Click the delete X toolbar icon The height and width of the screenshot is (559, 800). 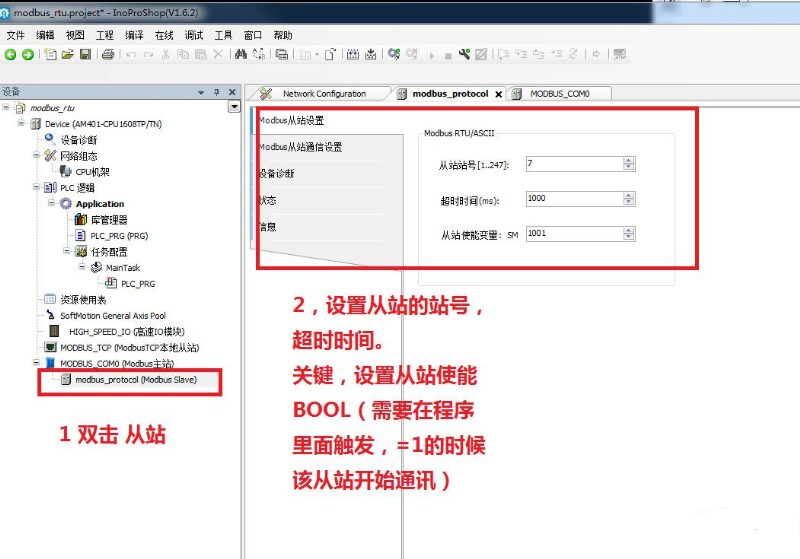[x=218, y=54]
